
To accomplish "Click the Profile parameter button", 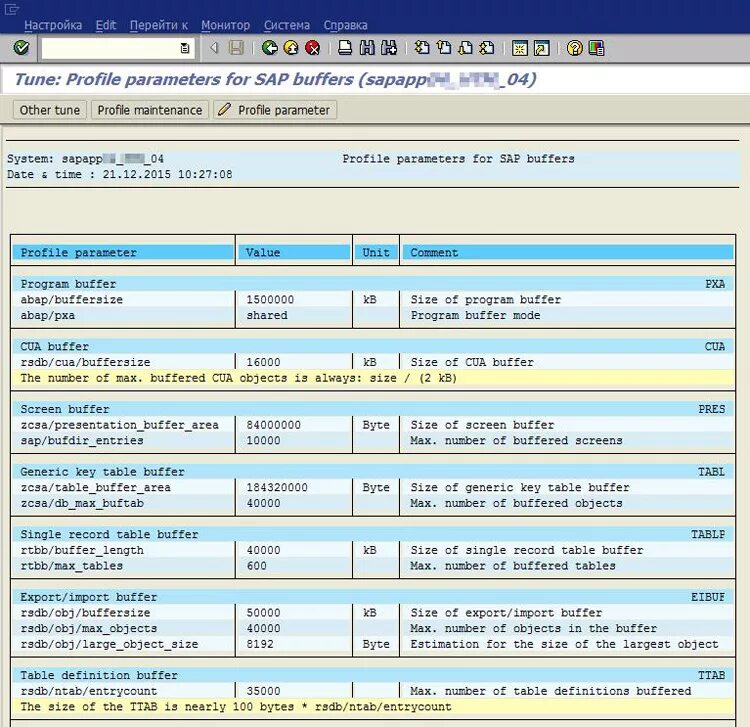I will click(275, 110).
